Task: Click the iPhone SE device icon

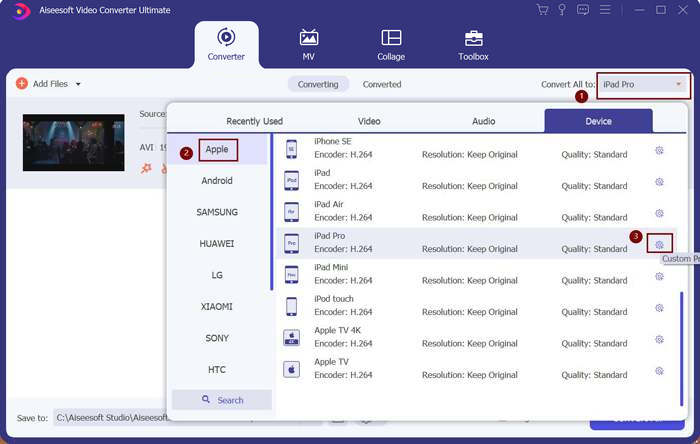Action: point(291,149)
